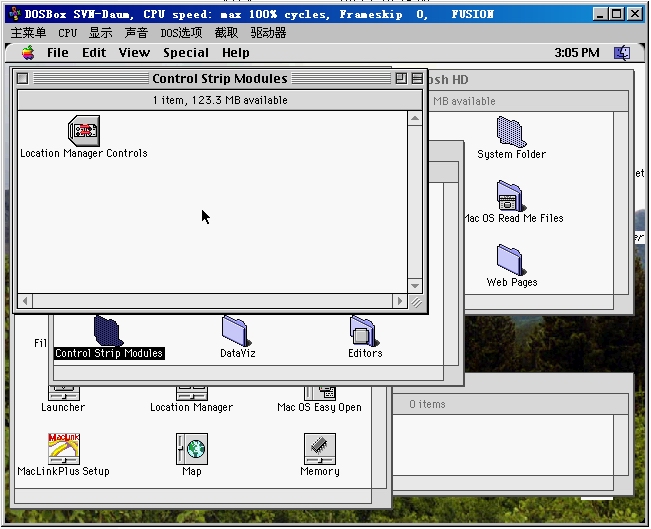Open the DOSBox CPU menu
This screenshot has height=529, width=651.
pyautogui.click(x=67, y=33)
